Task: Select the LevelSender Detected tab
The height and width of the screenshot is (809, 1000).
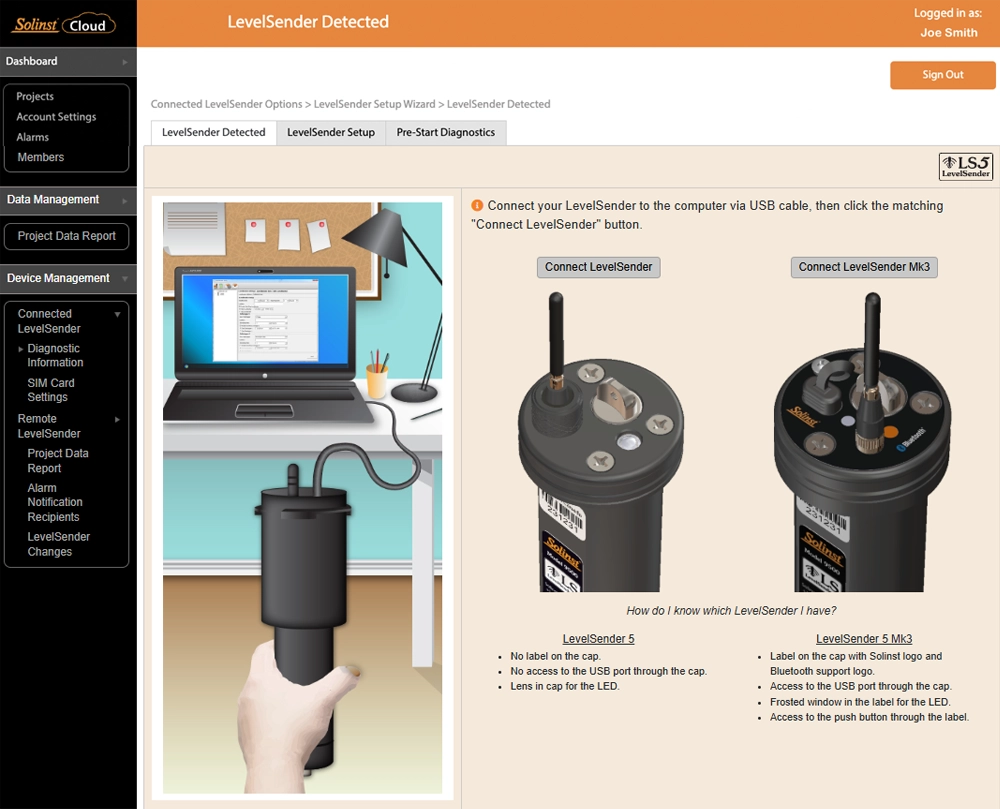Action: [213, 132]
